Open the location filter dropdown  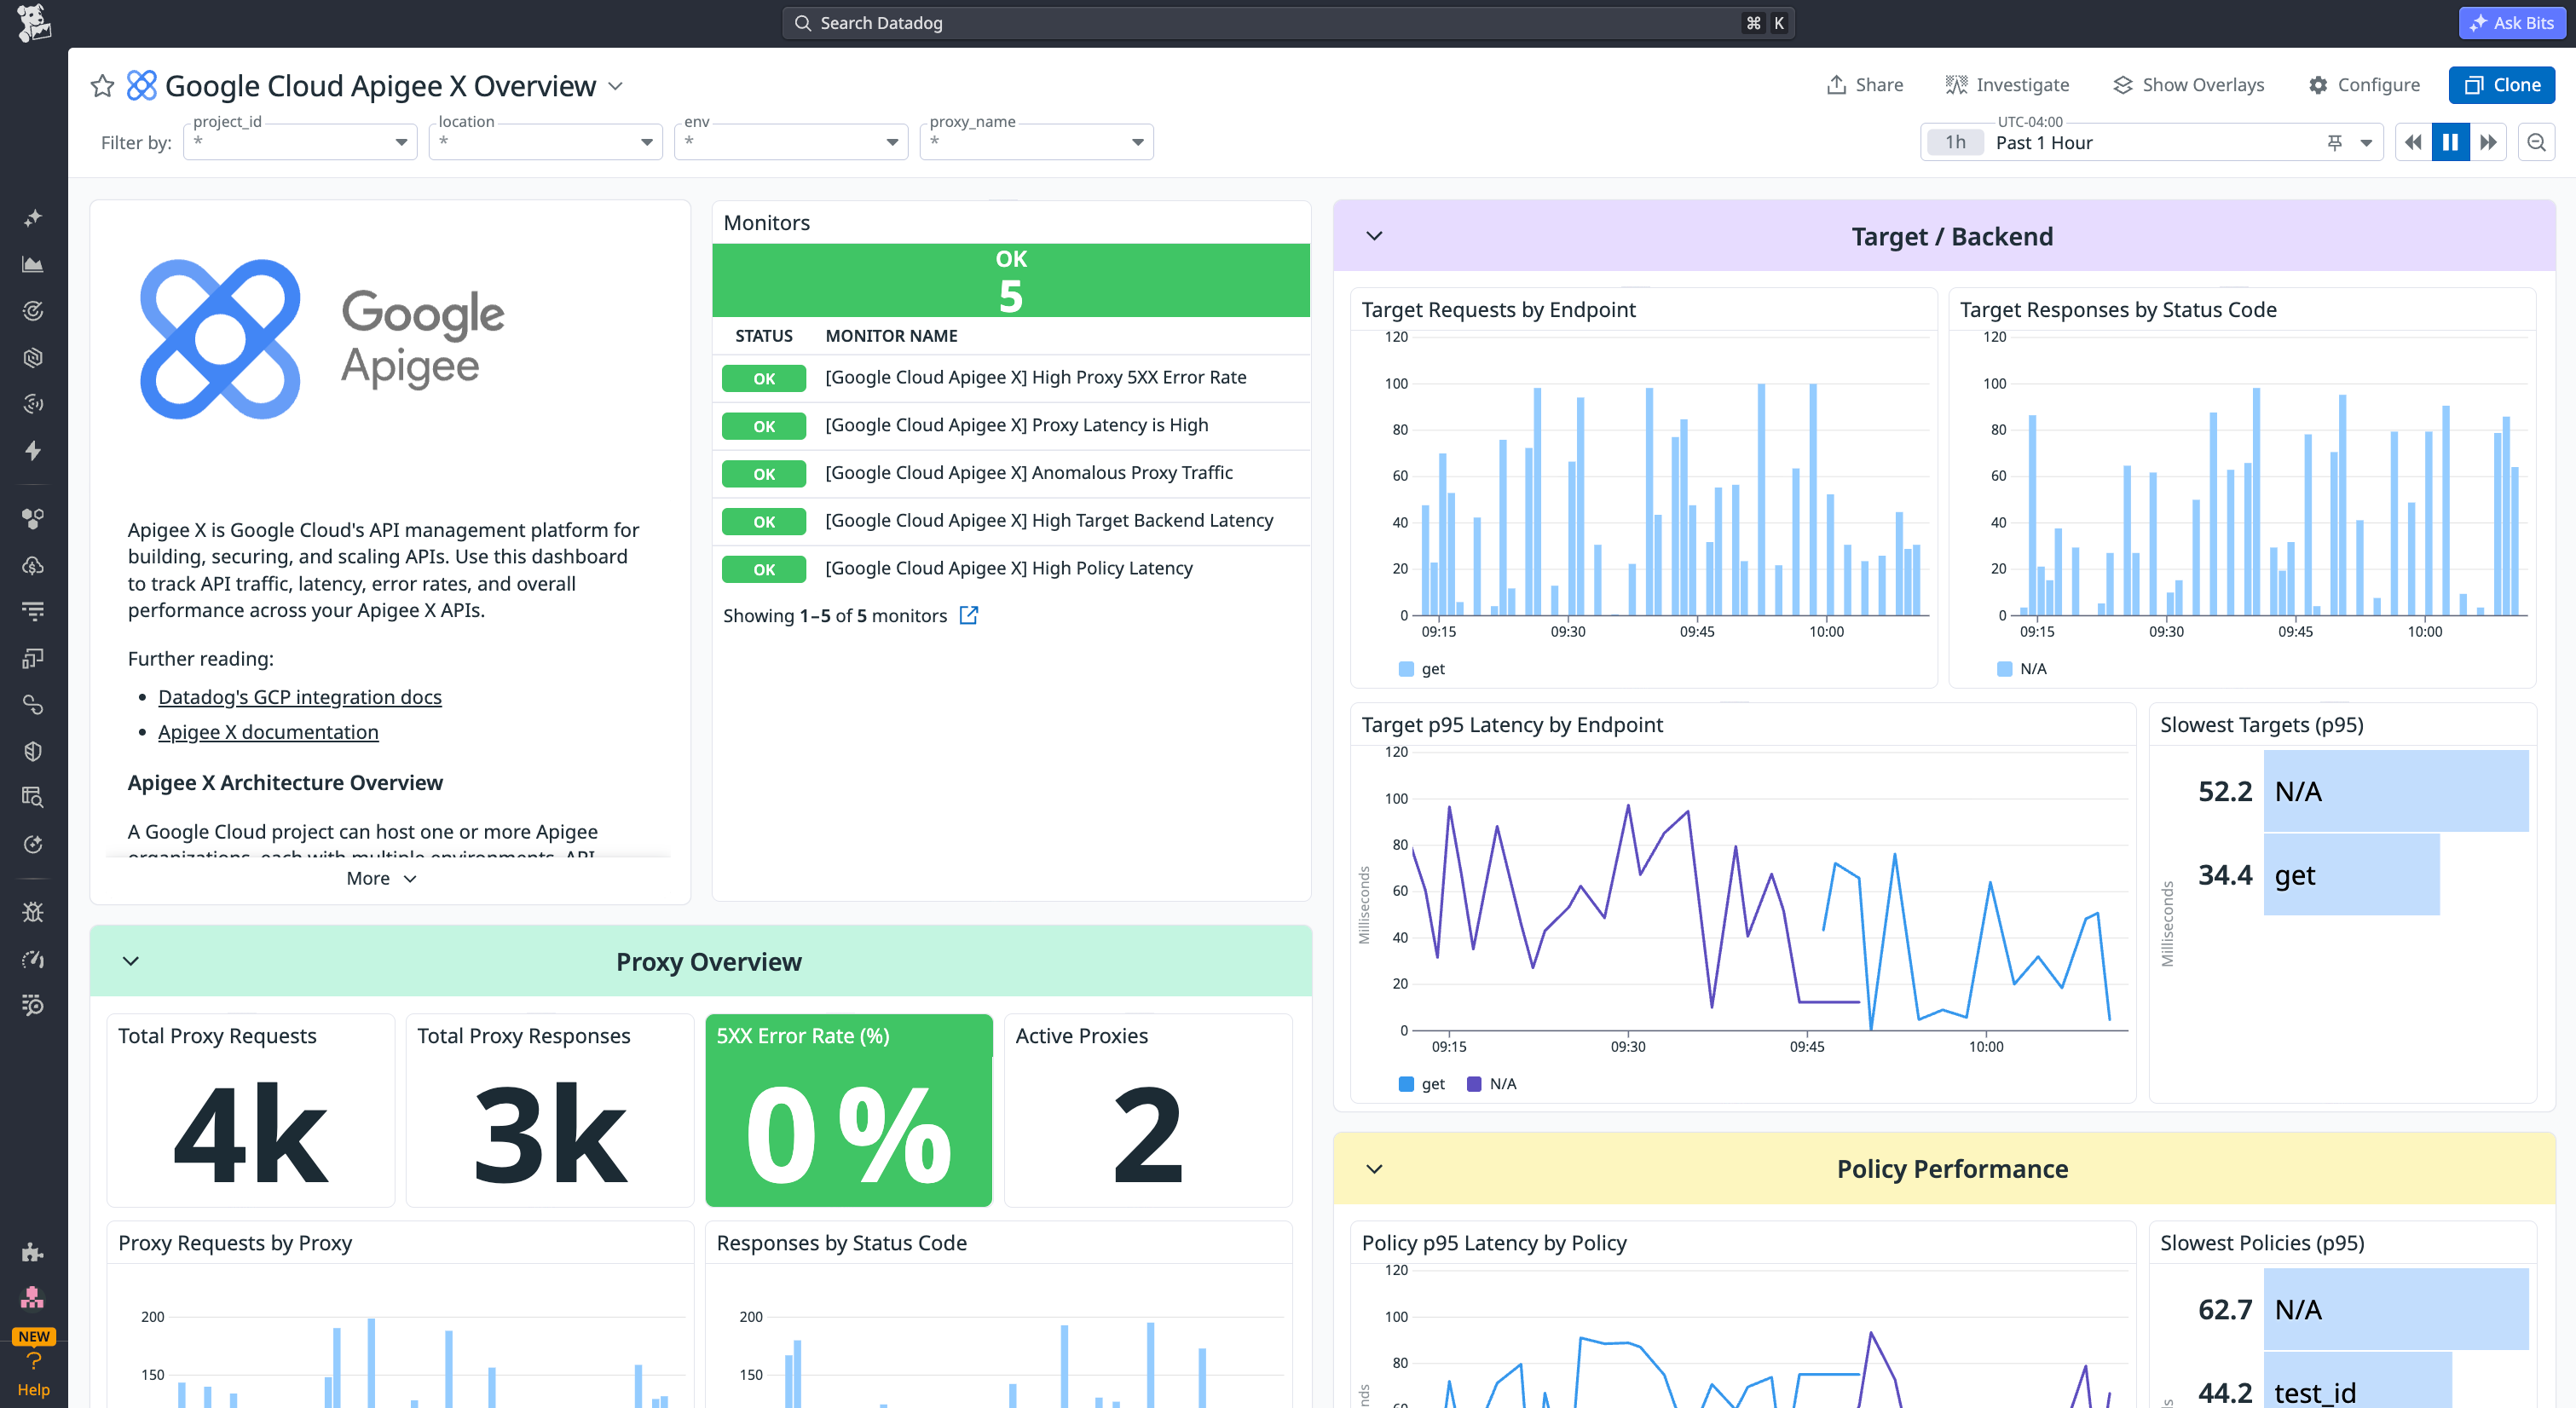pos(545,142)
